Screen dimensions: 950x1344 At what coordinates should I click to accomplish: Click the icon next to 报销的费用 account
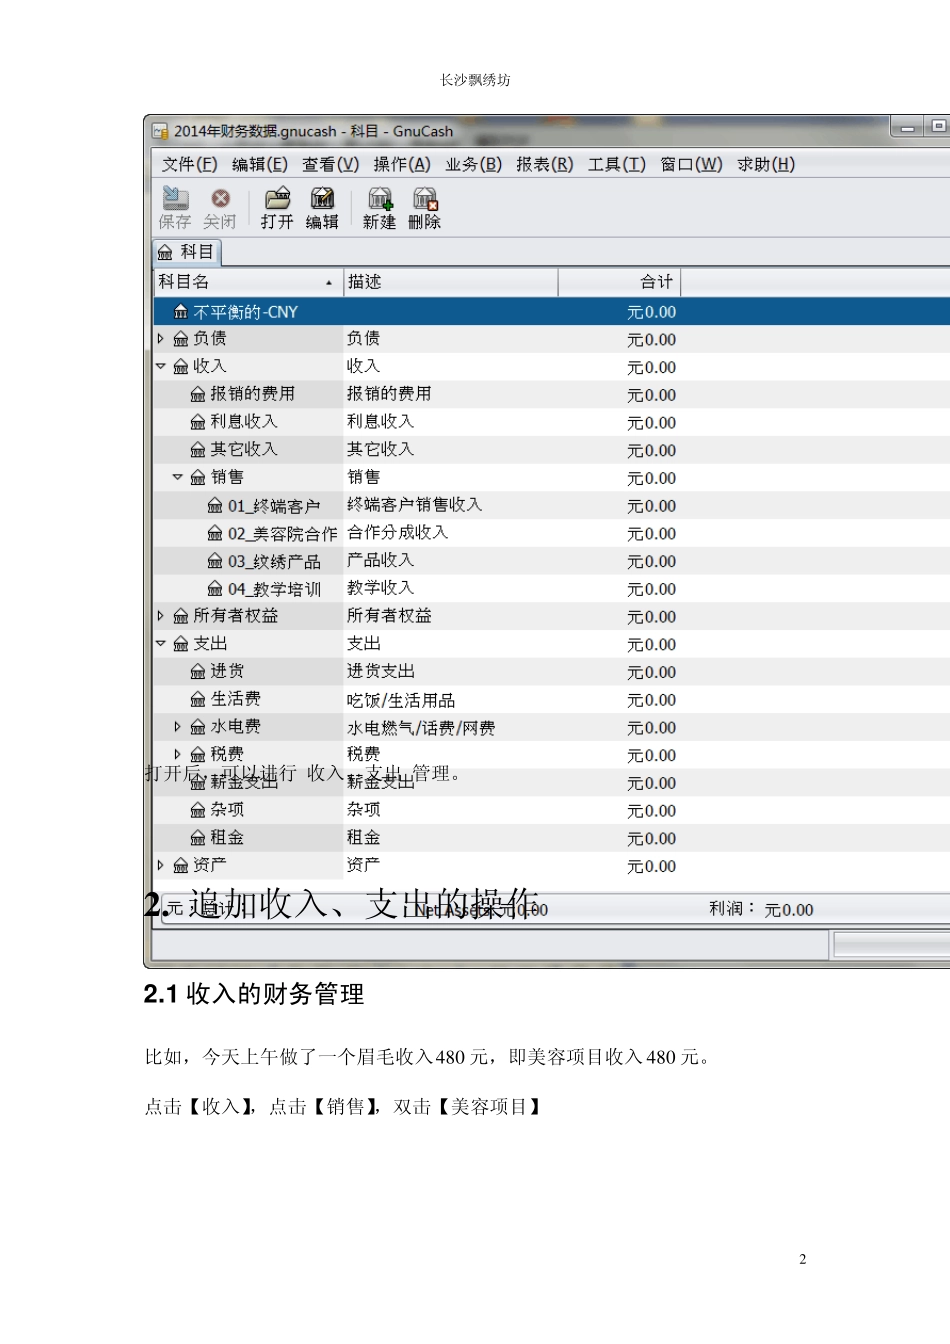pyautogui.click(x=198, y=395)
